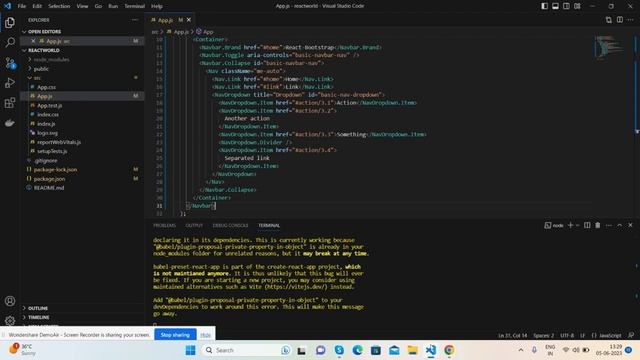Open the Explorer view in activity bar
640x360 pixels.
[x=10, y=22]
